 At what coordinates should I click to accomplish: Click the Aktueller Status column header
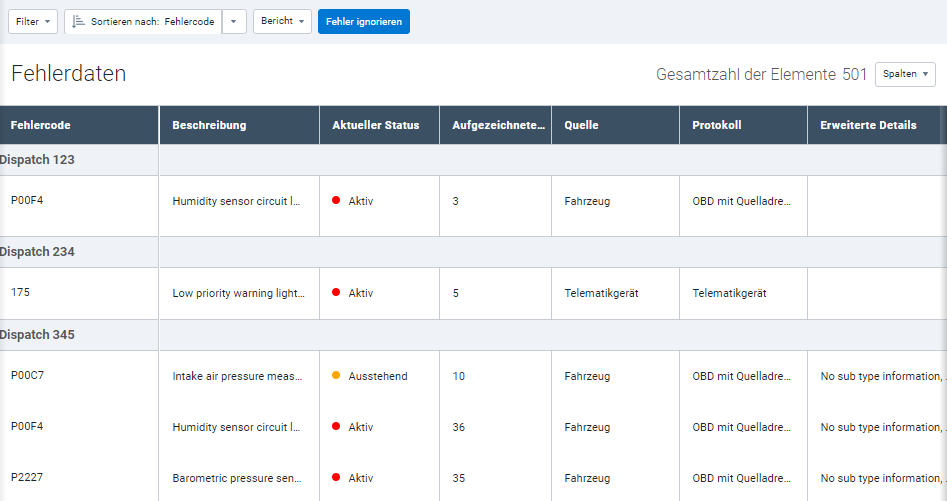[376, 125]
